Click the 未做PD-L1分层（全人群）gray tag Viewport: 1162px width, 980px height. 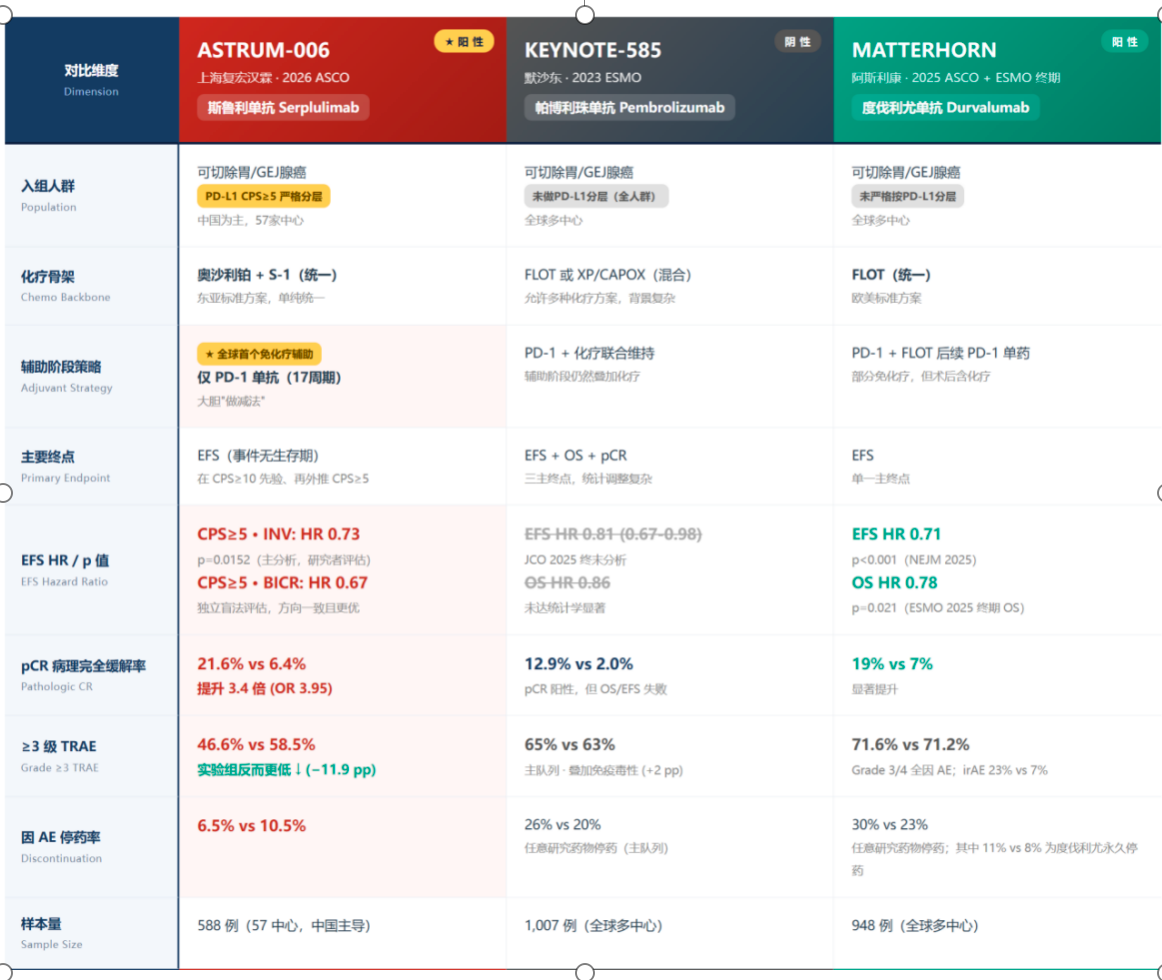[596, 196]
